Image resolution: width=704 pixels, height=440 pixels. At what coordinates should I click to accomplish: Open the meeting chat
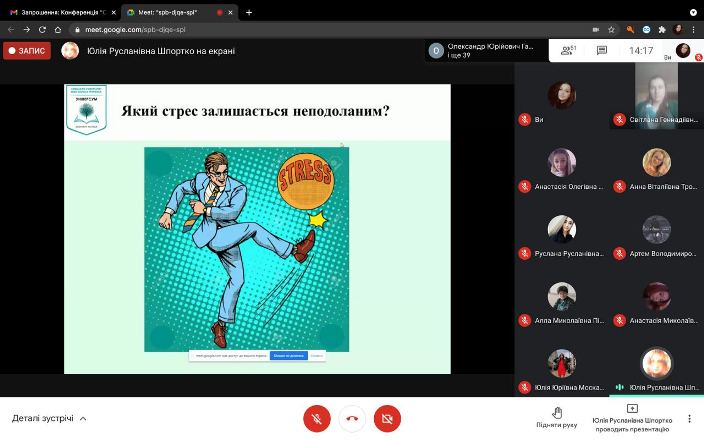tap(602, 50)
